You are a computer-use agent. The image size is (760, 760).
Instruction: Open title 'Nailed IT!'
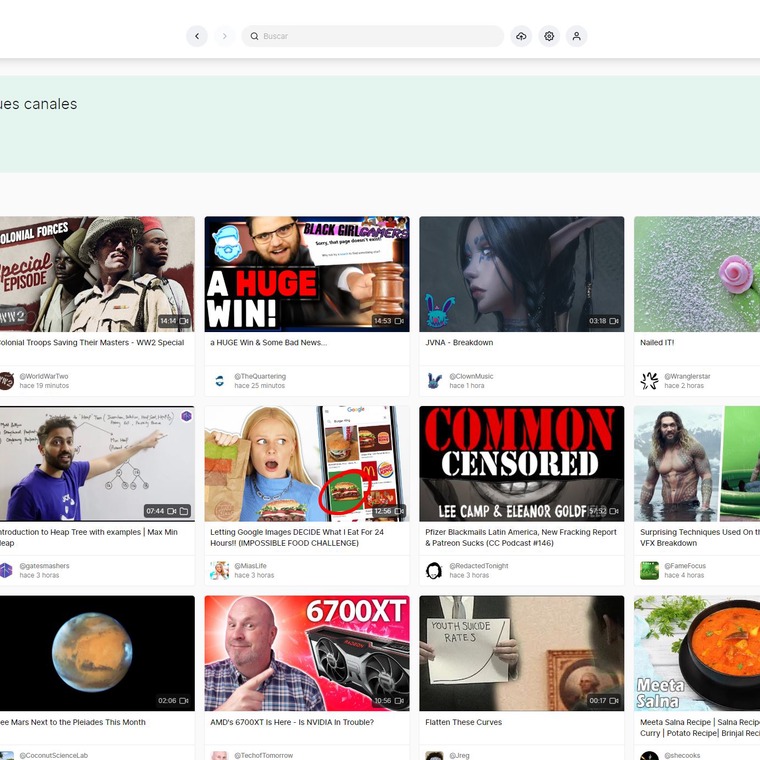[x=657, y=342]
